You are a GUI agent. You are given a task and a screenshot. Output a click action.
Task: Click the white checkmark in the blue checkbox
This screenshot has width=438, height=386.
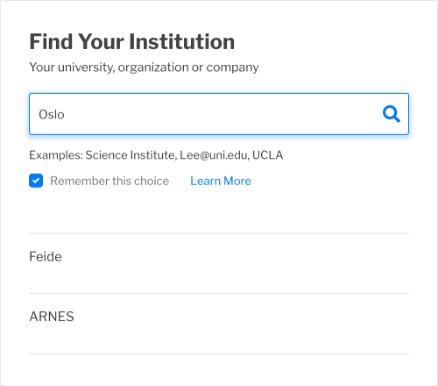pos(36,181)
